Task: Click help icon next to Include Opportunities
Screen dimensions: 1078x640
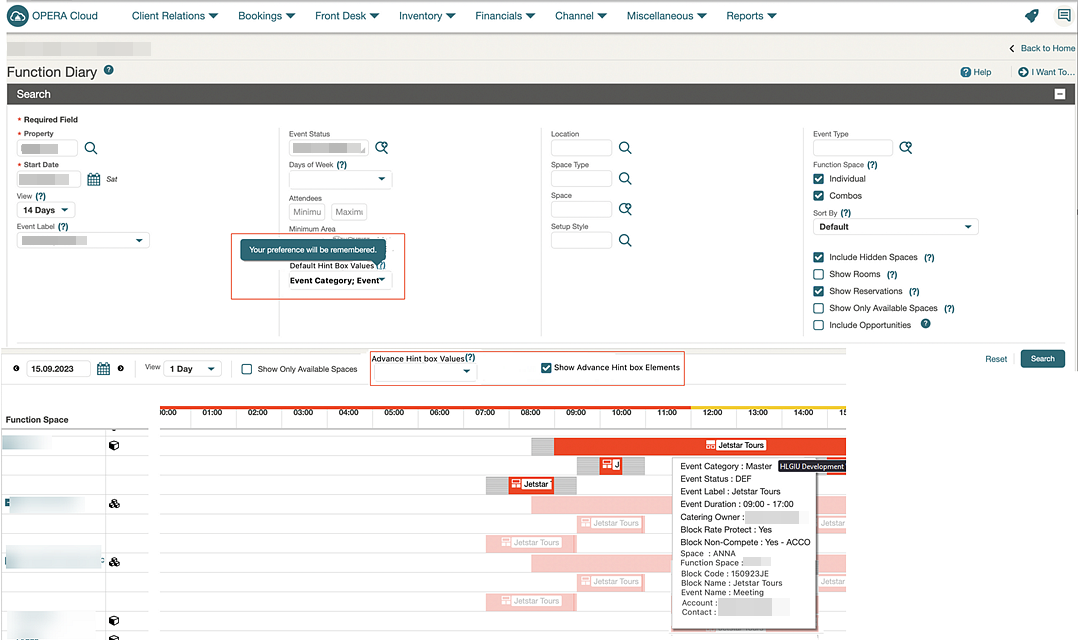Action: 925,324
